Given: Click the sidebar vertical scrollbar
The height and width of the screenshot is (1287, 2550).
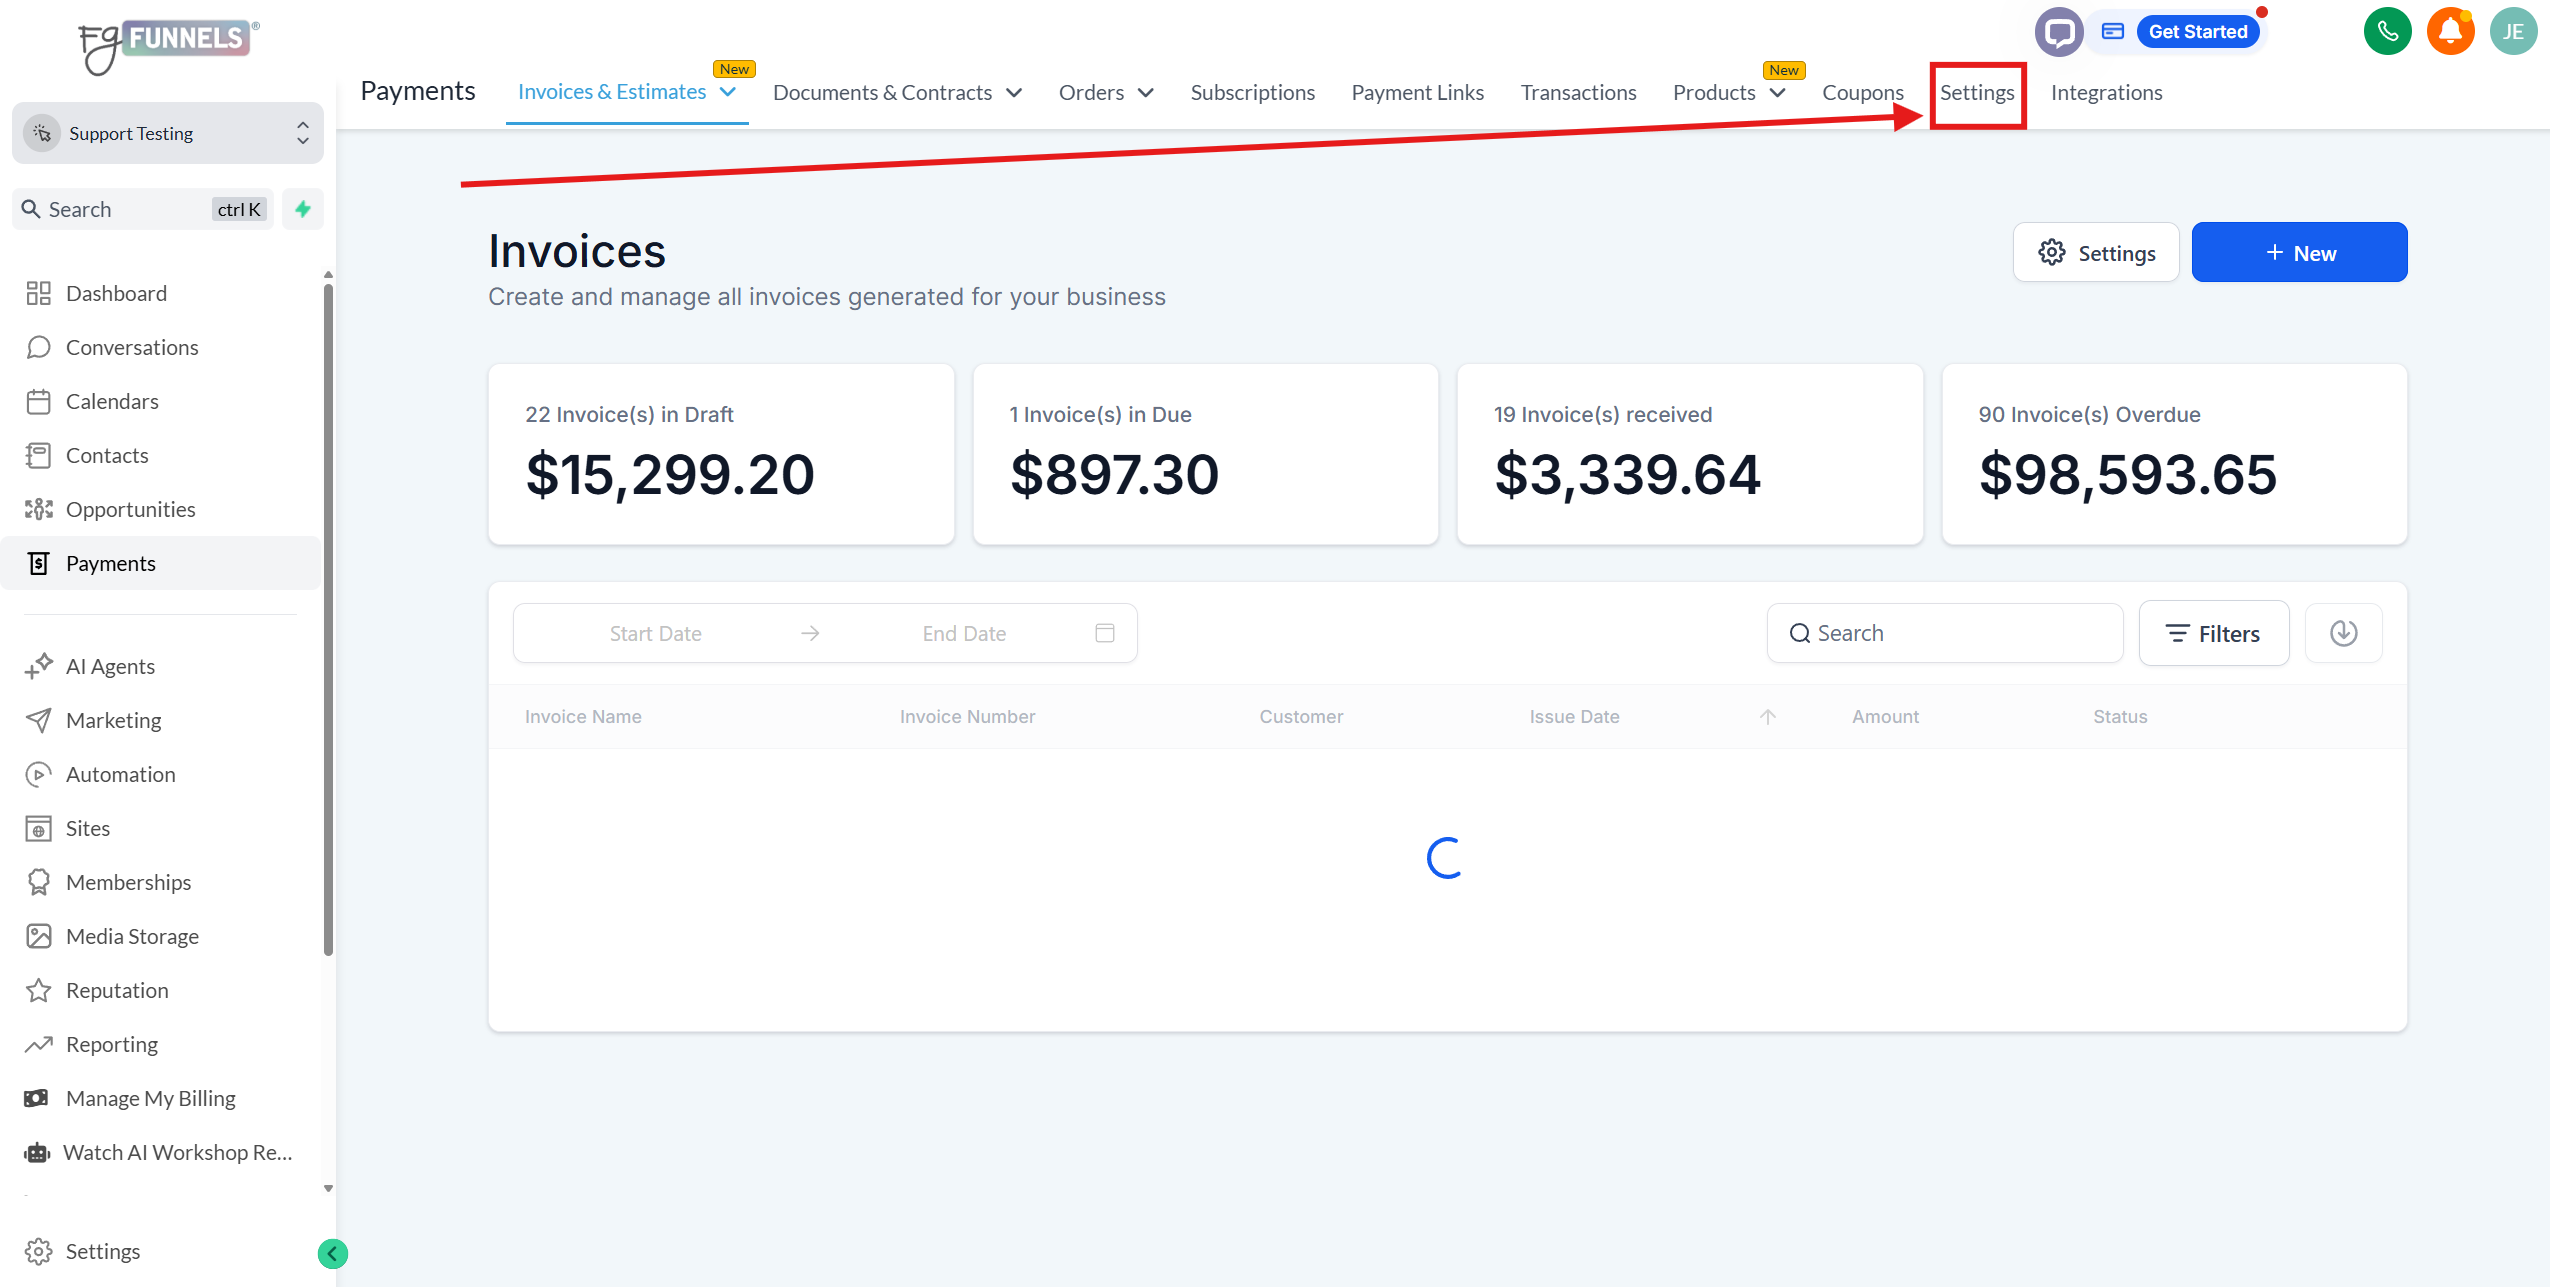Looking at the screenshot, I should click(x=328, y=620).
